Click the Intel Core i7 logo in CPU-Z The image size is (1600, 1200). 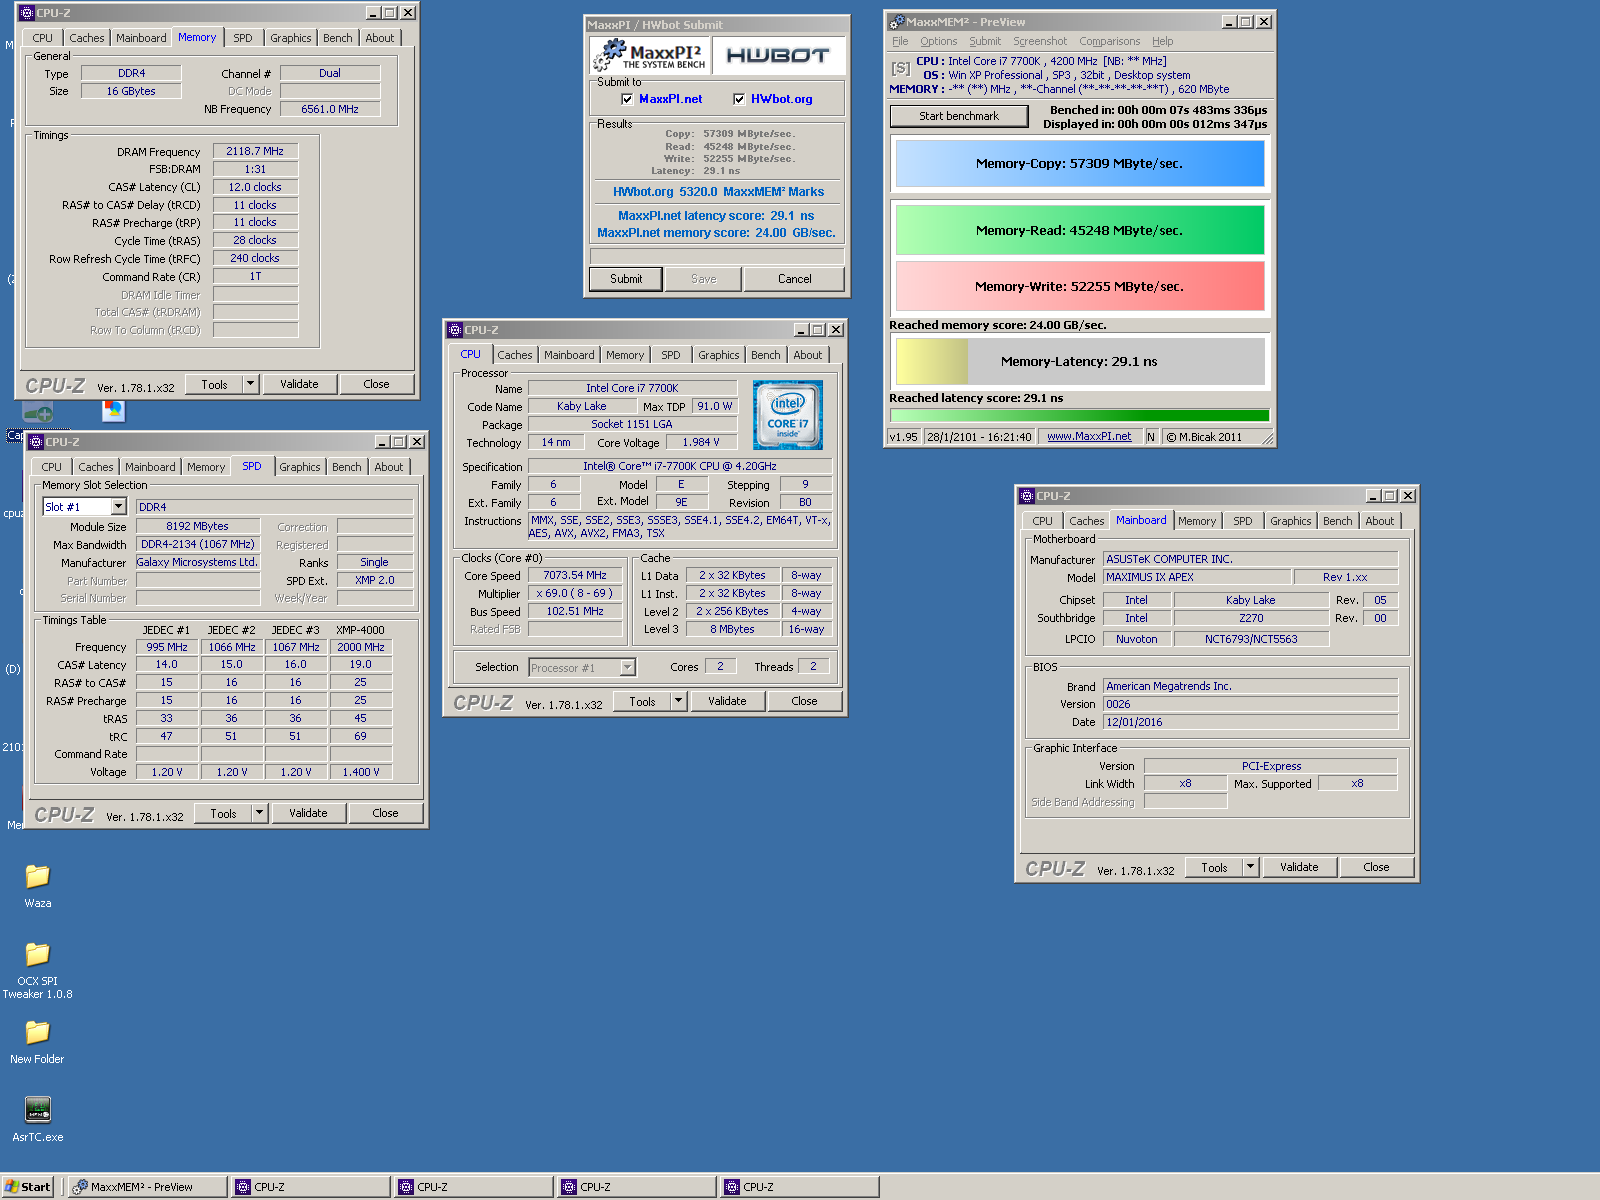(x=788, y=414)
